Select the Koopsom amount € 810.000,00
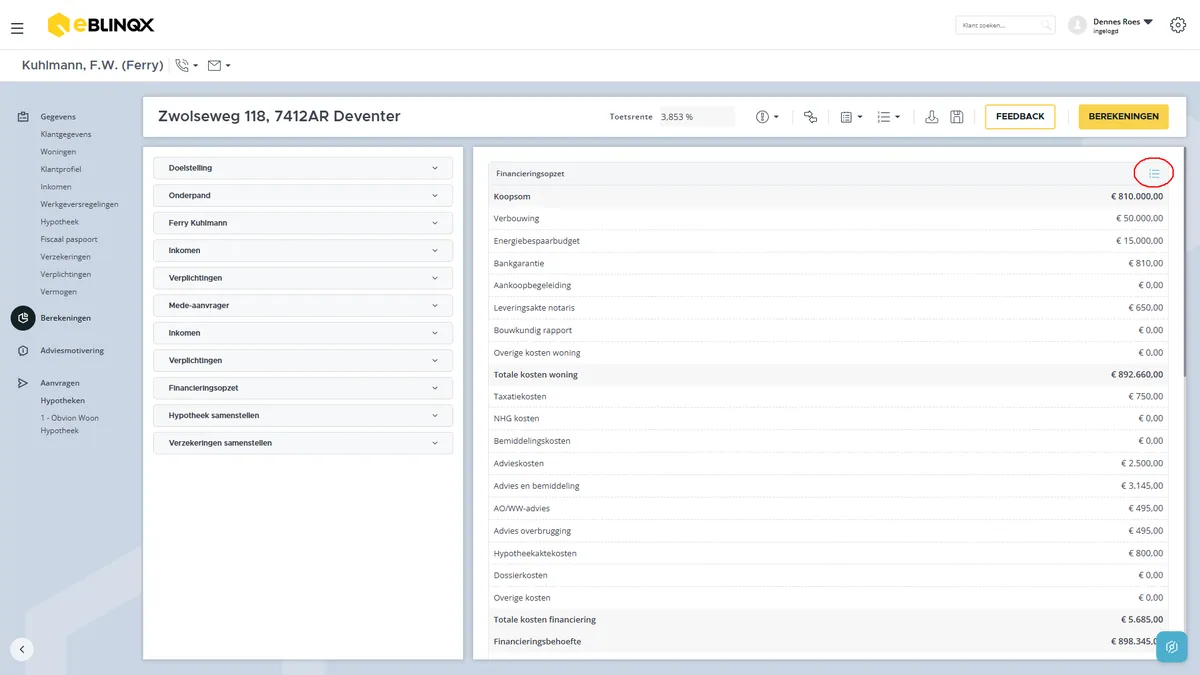This screenshot has width=1200, height=675. coord(1137,196)
